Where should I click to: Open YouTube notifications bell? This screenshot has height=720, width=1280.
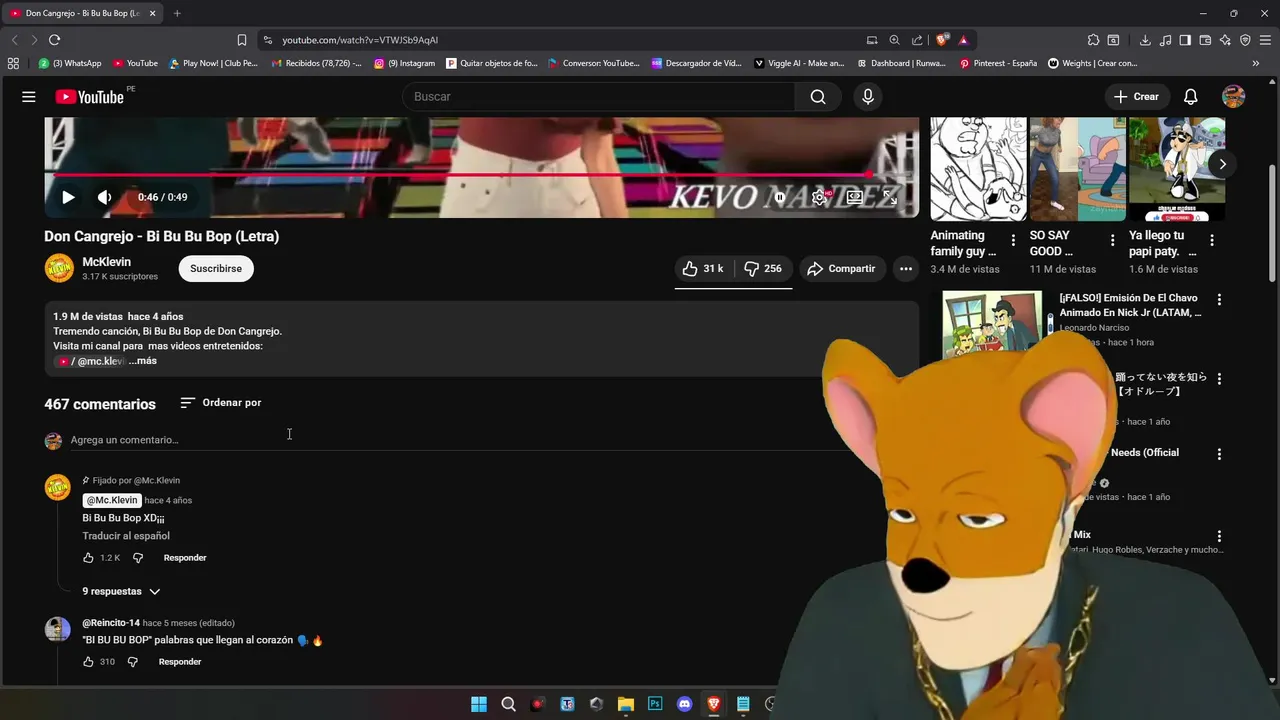click(1191, 97)
